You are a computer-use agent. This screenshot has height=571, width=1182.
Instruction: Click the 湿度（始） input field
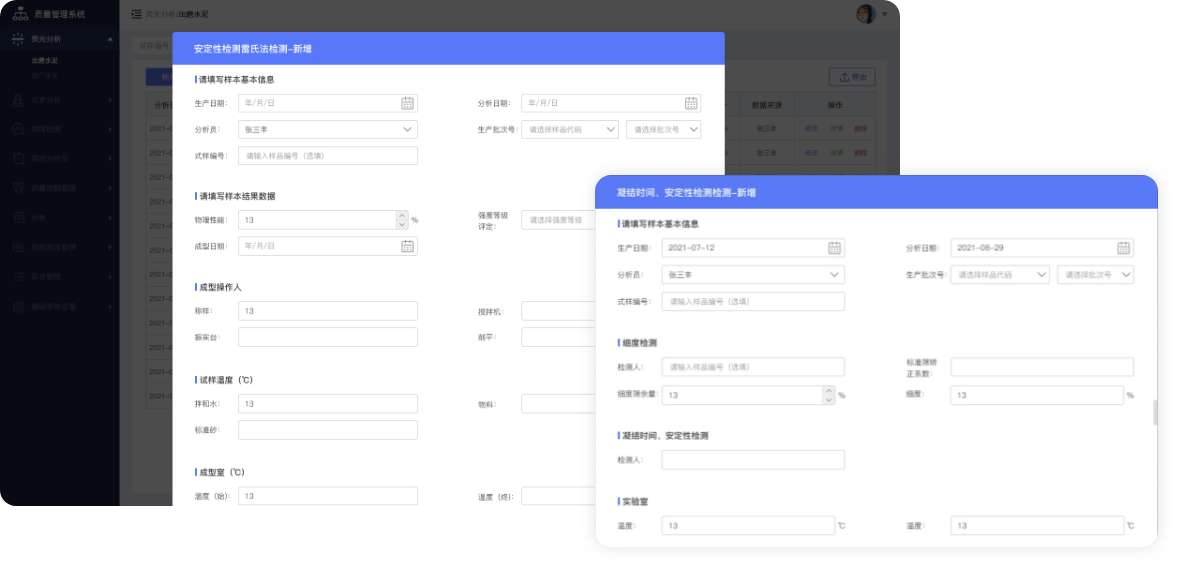coord(328,496)
